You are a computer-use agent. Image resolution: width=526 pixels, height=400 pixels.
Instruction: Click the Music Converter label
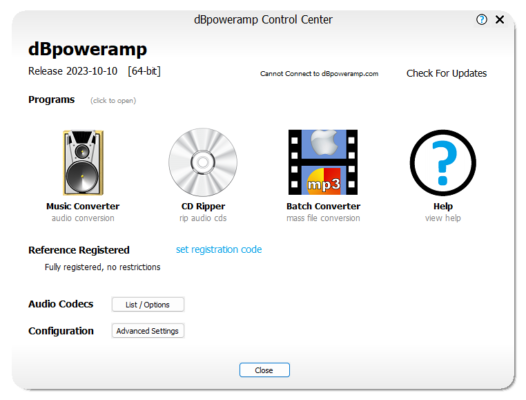click(x=83, y=206)
